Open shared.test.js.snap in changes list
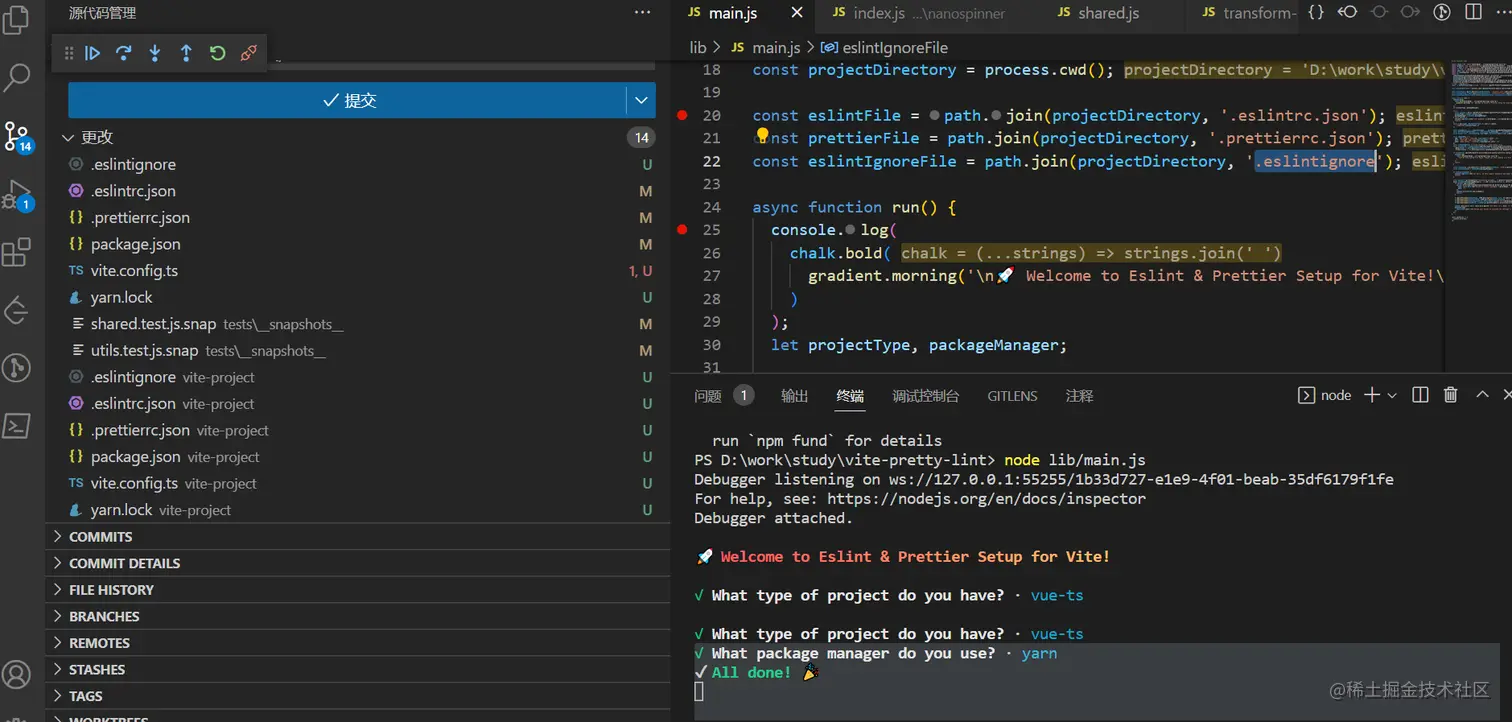1512x722 pixels. point(358,324)
